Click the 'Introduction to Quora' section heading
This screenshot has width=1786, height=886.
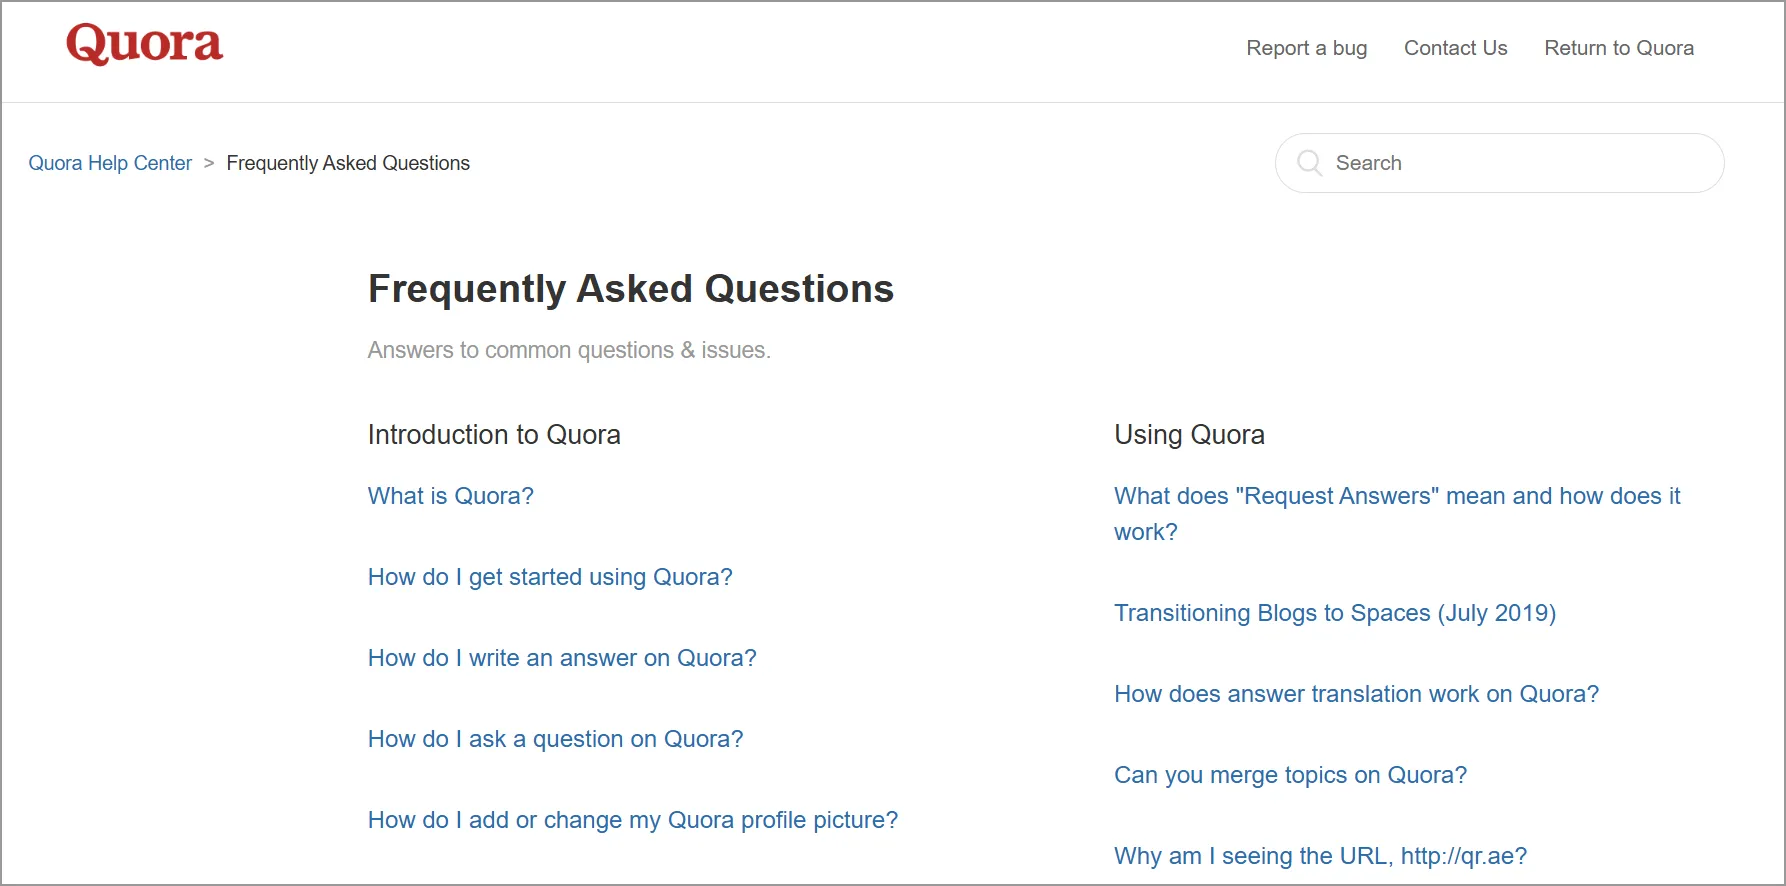pyautogui.click(x=494, y=435)
